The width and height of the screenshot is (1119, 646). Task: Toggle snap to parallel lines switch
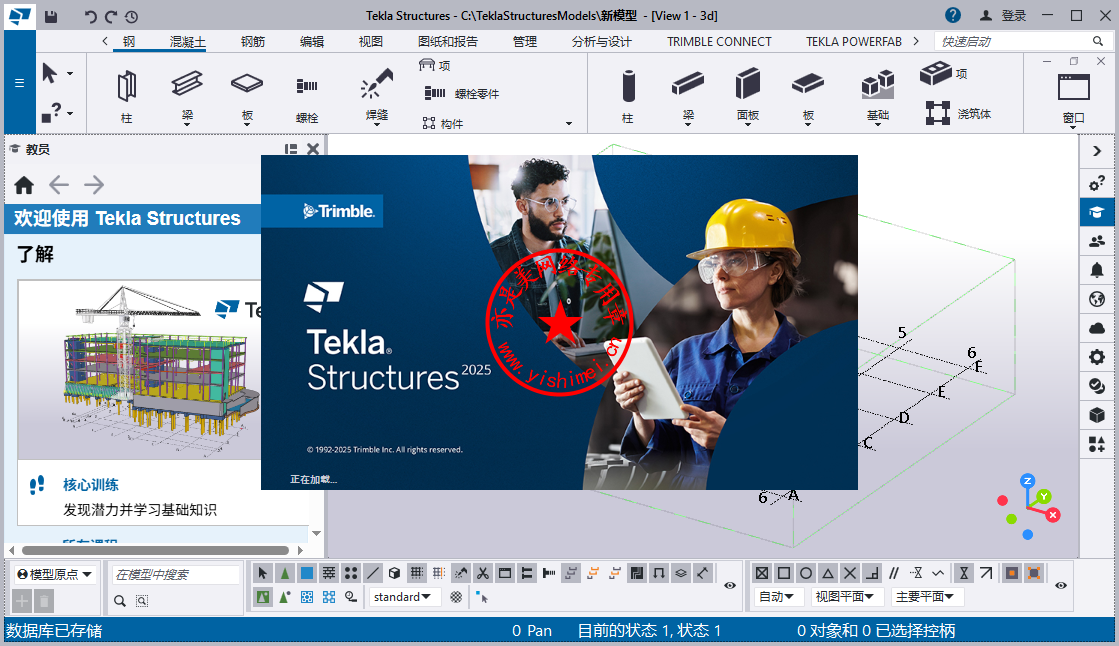[x=893, y=573]
